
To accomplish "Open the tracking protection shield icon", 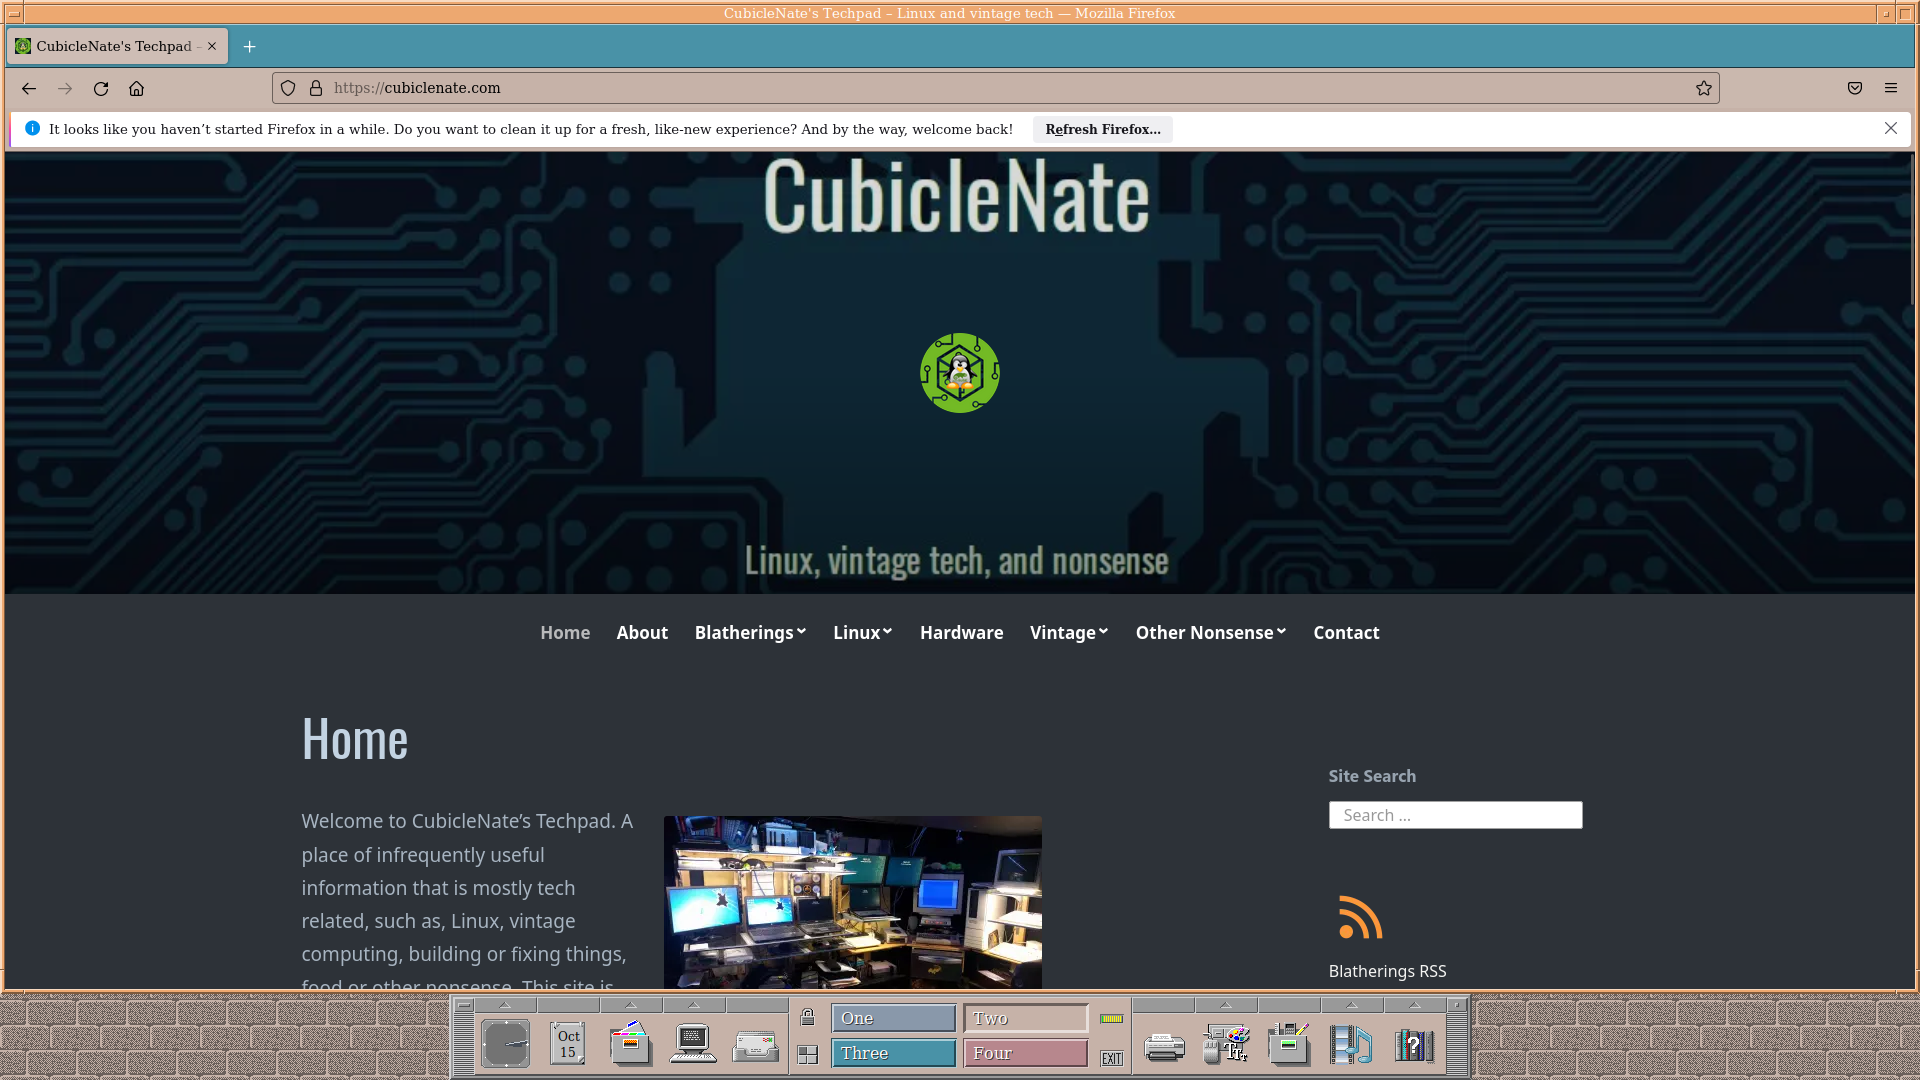I will coord(288,88).
